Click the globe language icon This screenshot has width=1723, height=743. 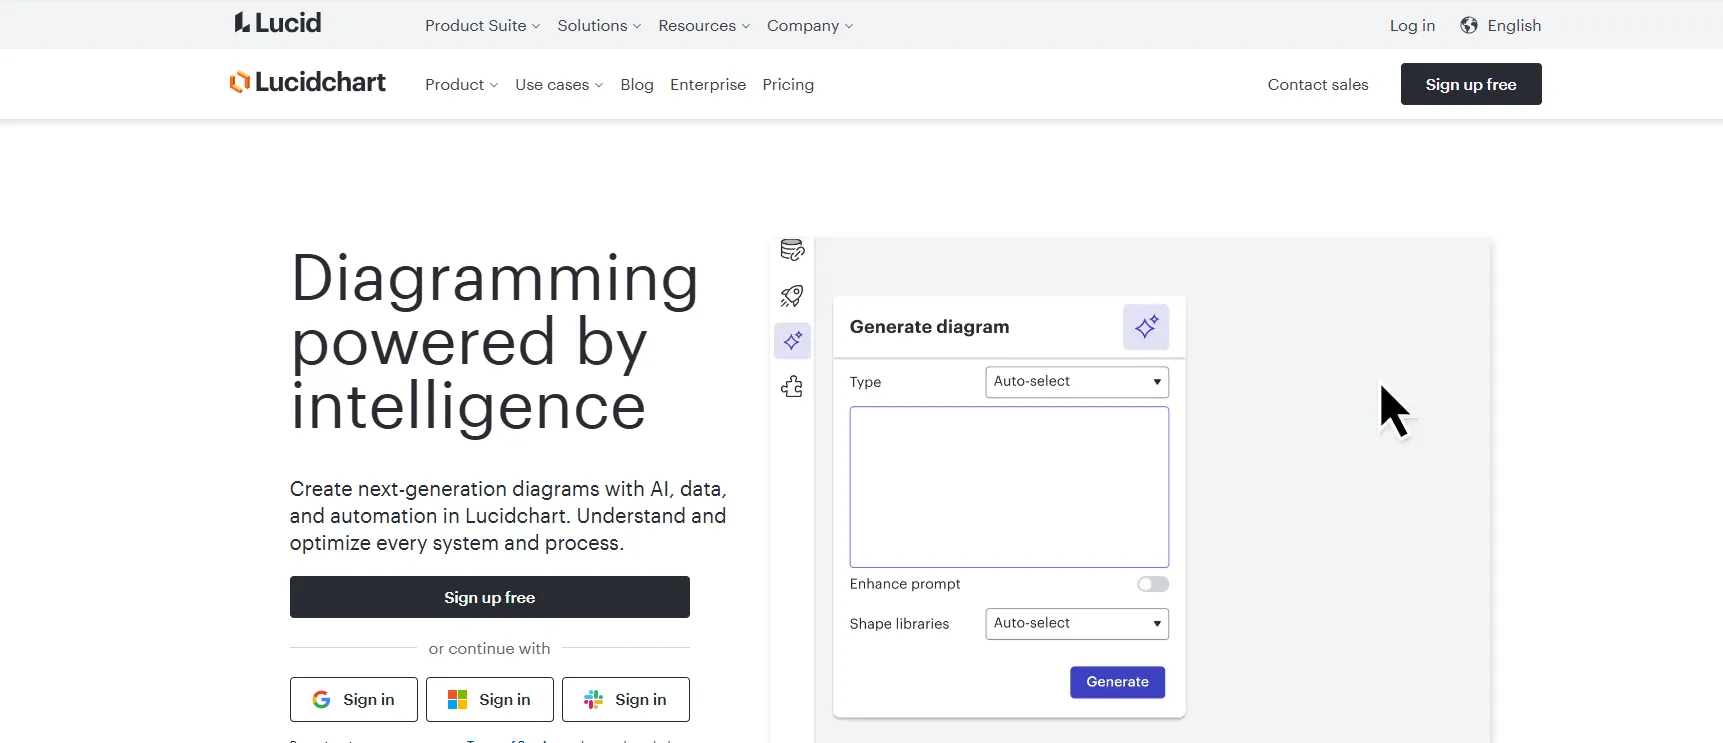1468,26
